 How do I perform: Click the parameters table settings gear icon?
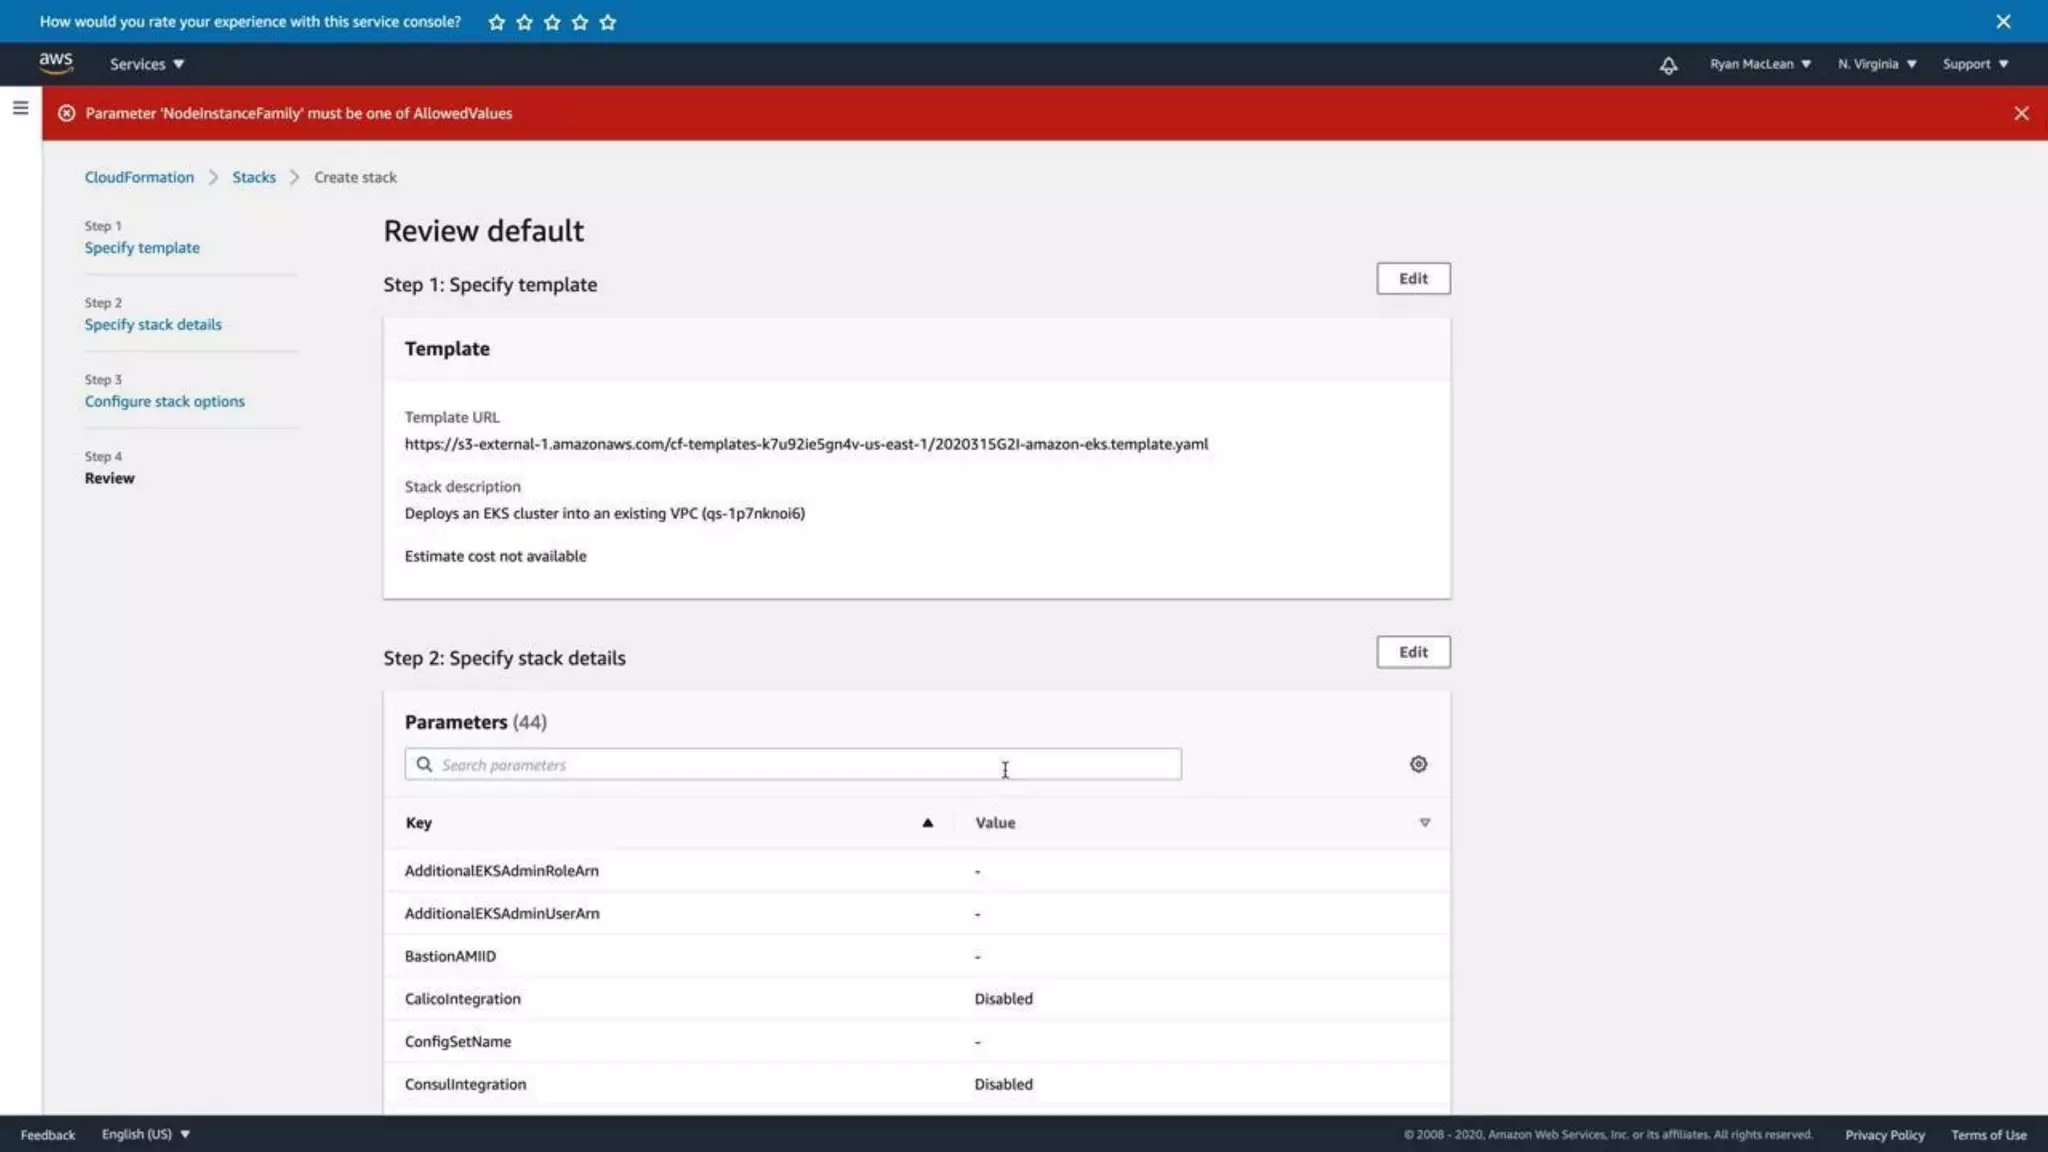click(1418, 764)
